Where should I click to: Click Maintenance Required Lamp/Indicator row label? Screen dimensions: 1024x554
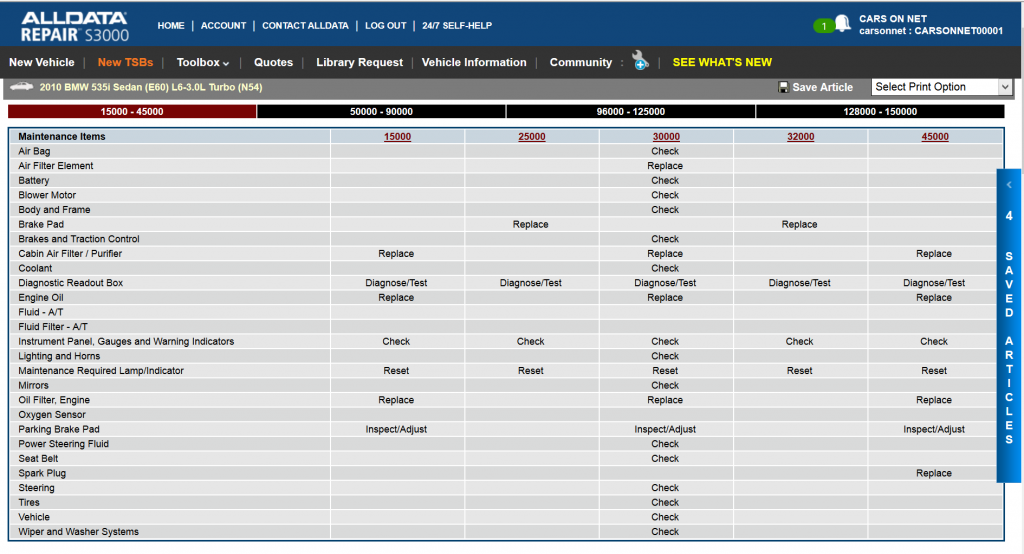(101, 370)
